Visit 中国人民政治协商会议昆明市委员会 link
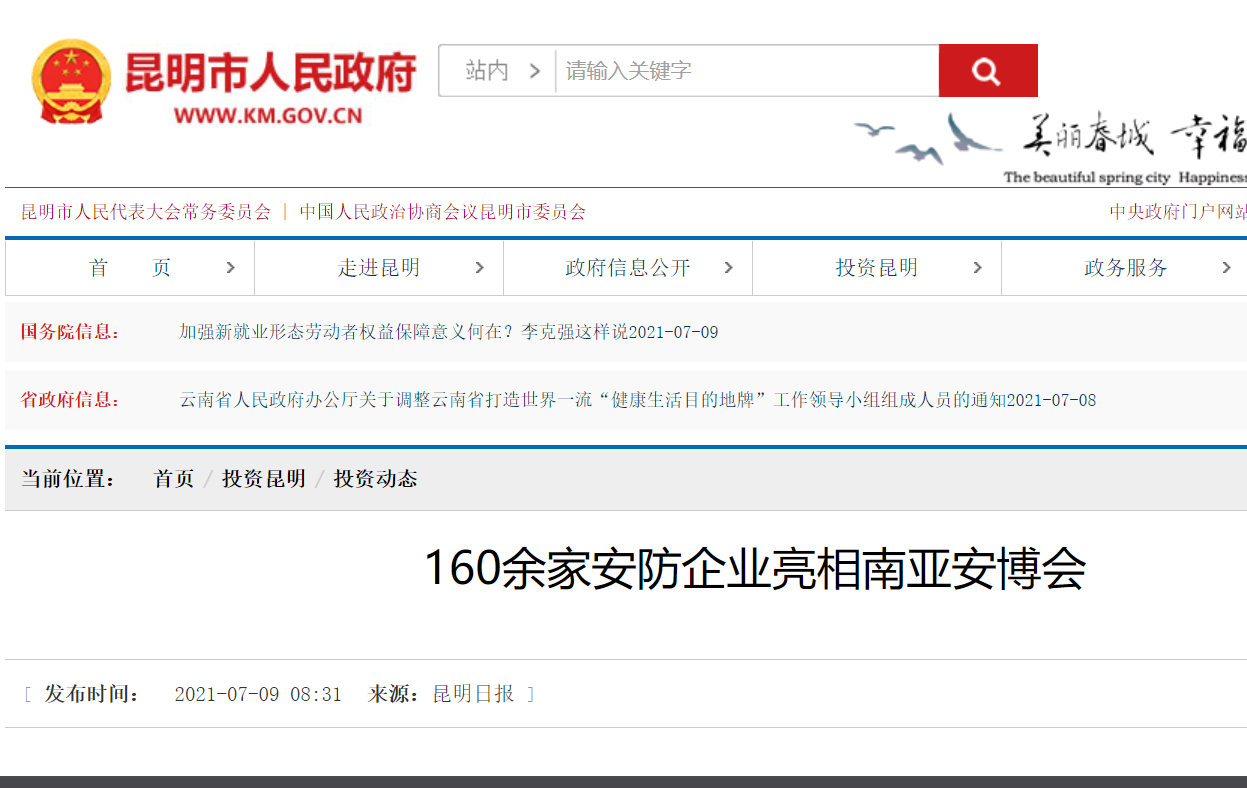The image size is (1247, 788). (x=442, y=212)
